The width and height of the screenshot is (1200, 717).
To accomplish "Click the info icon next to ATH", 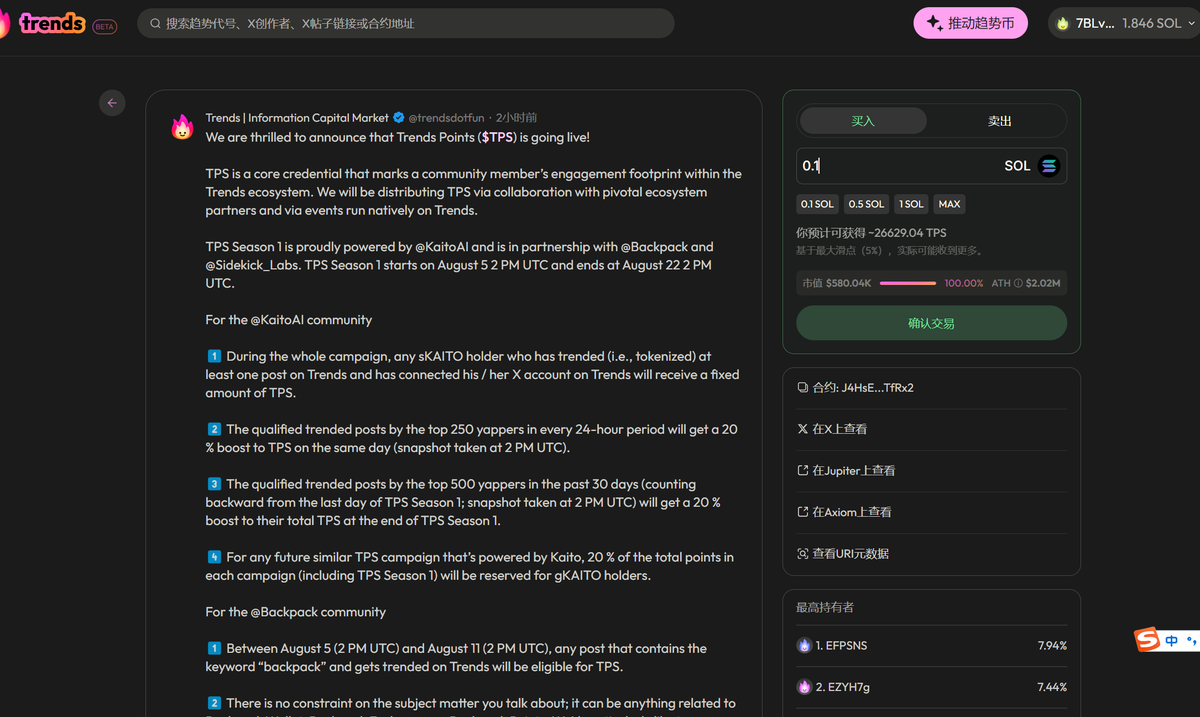I will (x=1019, y=283).
